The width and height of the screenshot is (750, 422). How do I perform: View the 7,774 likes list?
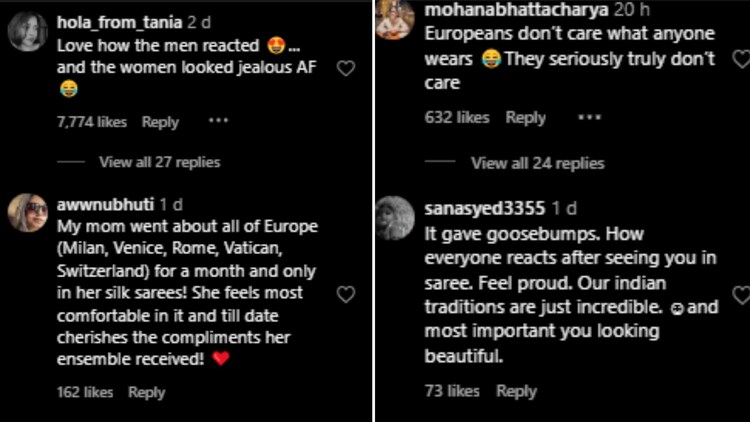[91, 122]
